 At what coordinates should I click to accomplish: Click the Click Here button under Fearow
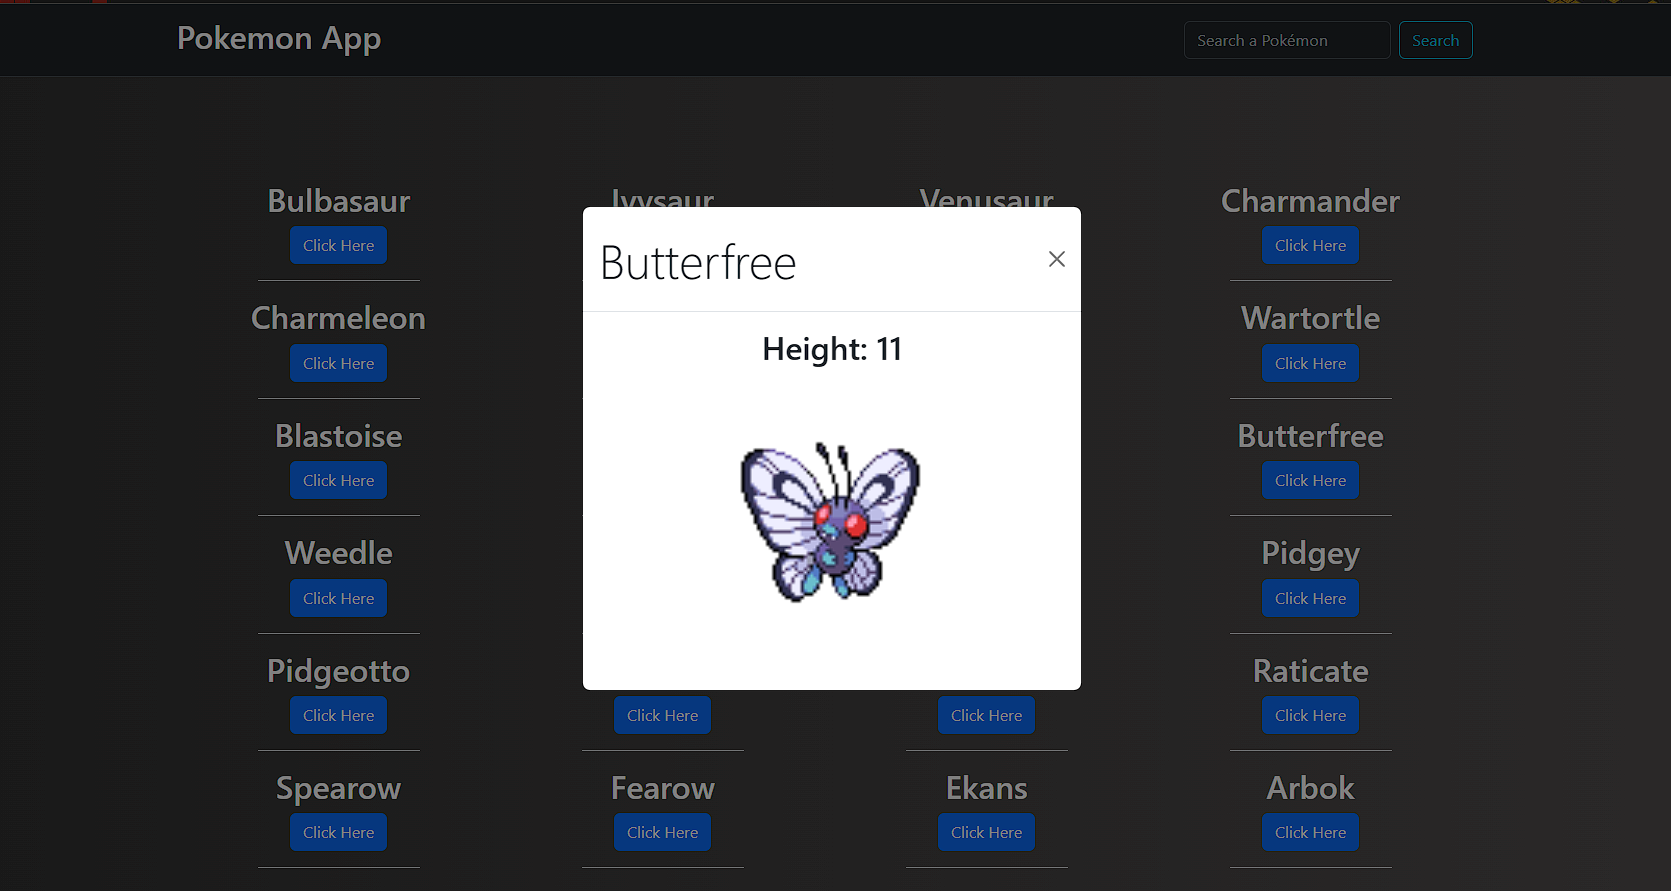(x=662, y=832)
